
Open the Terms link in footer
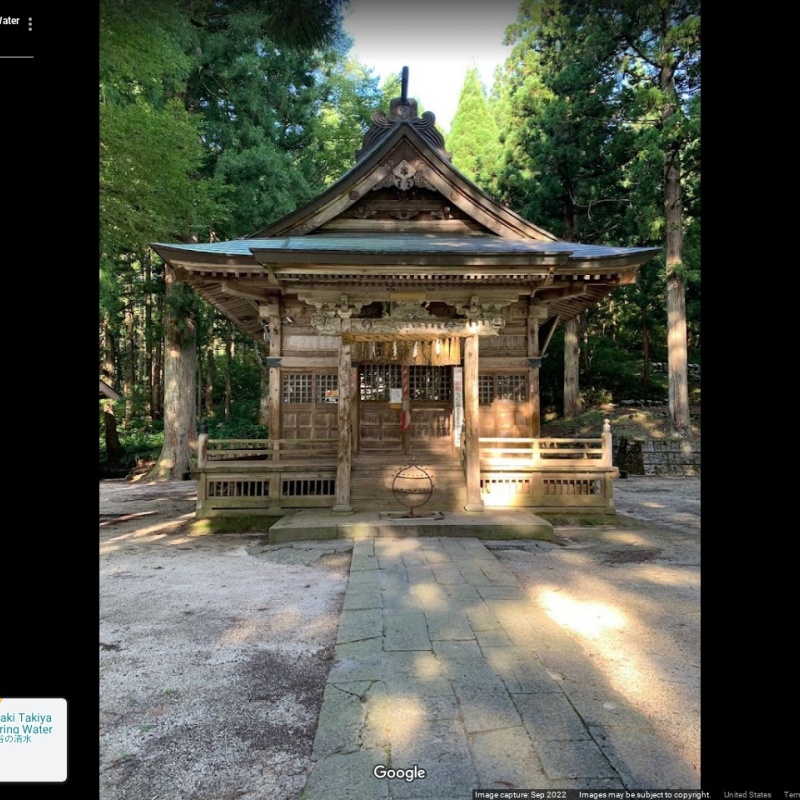coord(791,795)
